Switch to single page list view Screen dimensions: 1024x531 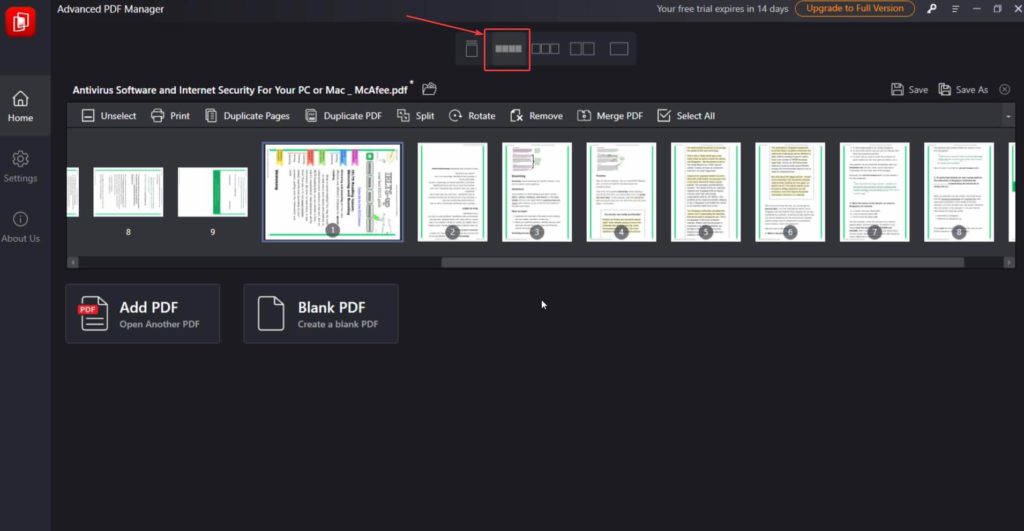click(x=472, y=49)
